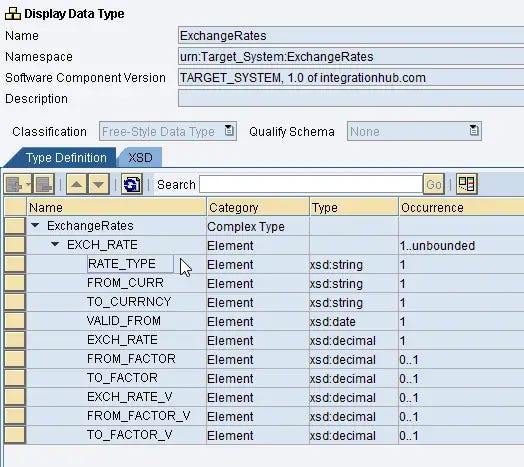Select the row marker for TO_FACTOR_V

click(15, 435)
